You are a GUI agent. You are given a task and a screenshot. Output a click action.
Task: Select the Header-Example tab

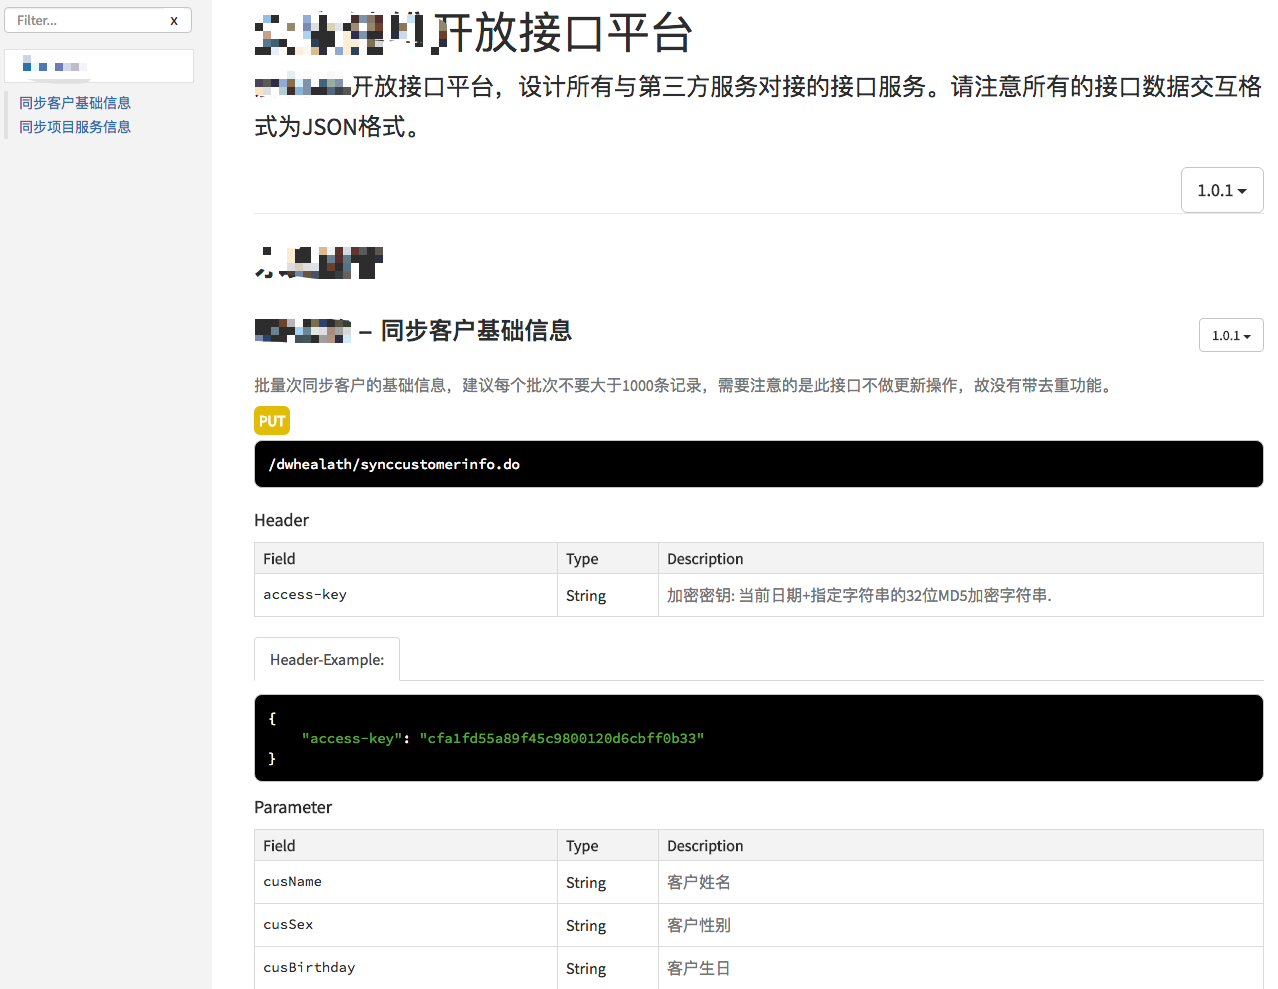coord(327,660)
